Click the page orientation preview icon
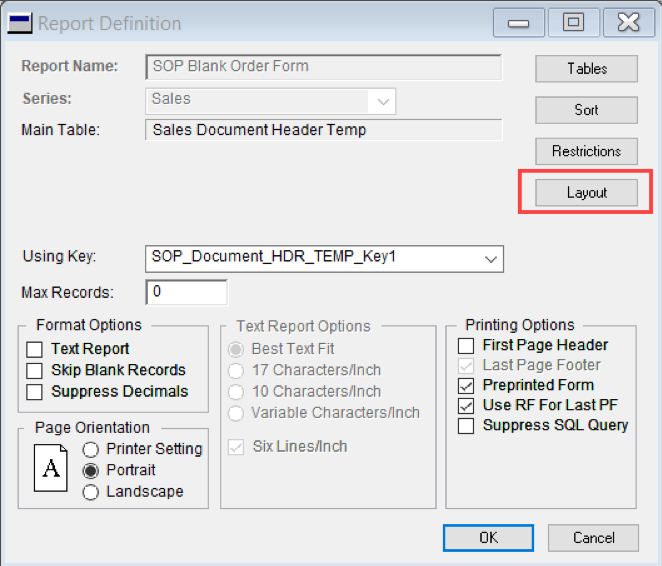Screen dimensions: 662x566 [51, 470]
